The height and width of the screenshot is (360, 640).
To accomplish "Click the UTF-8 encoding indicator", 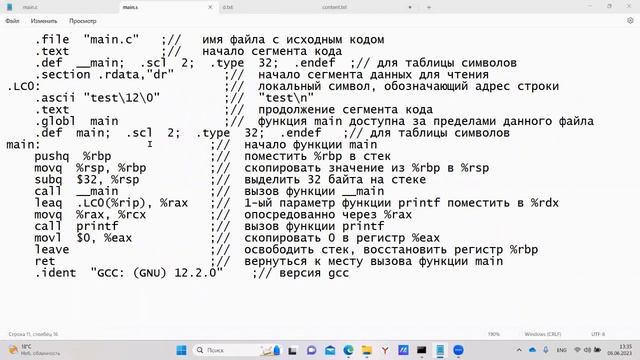I will [x=598, y=334].
